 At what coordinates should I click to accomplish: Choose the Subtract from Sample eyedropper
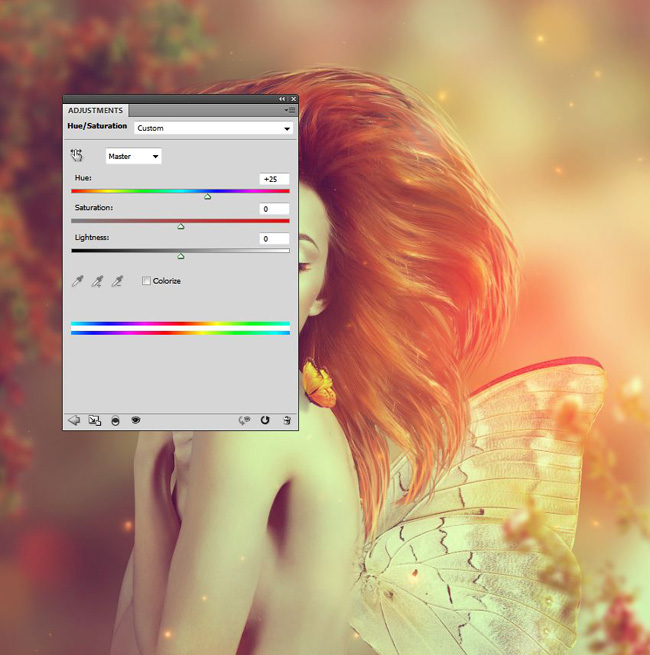117,281
